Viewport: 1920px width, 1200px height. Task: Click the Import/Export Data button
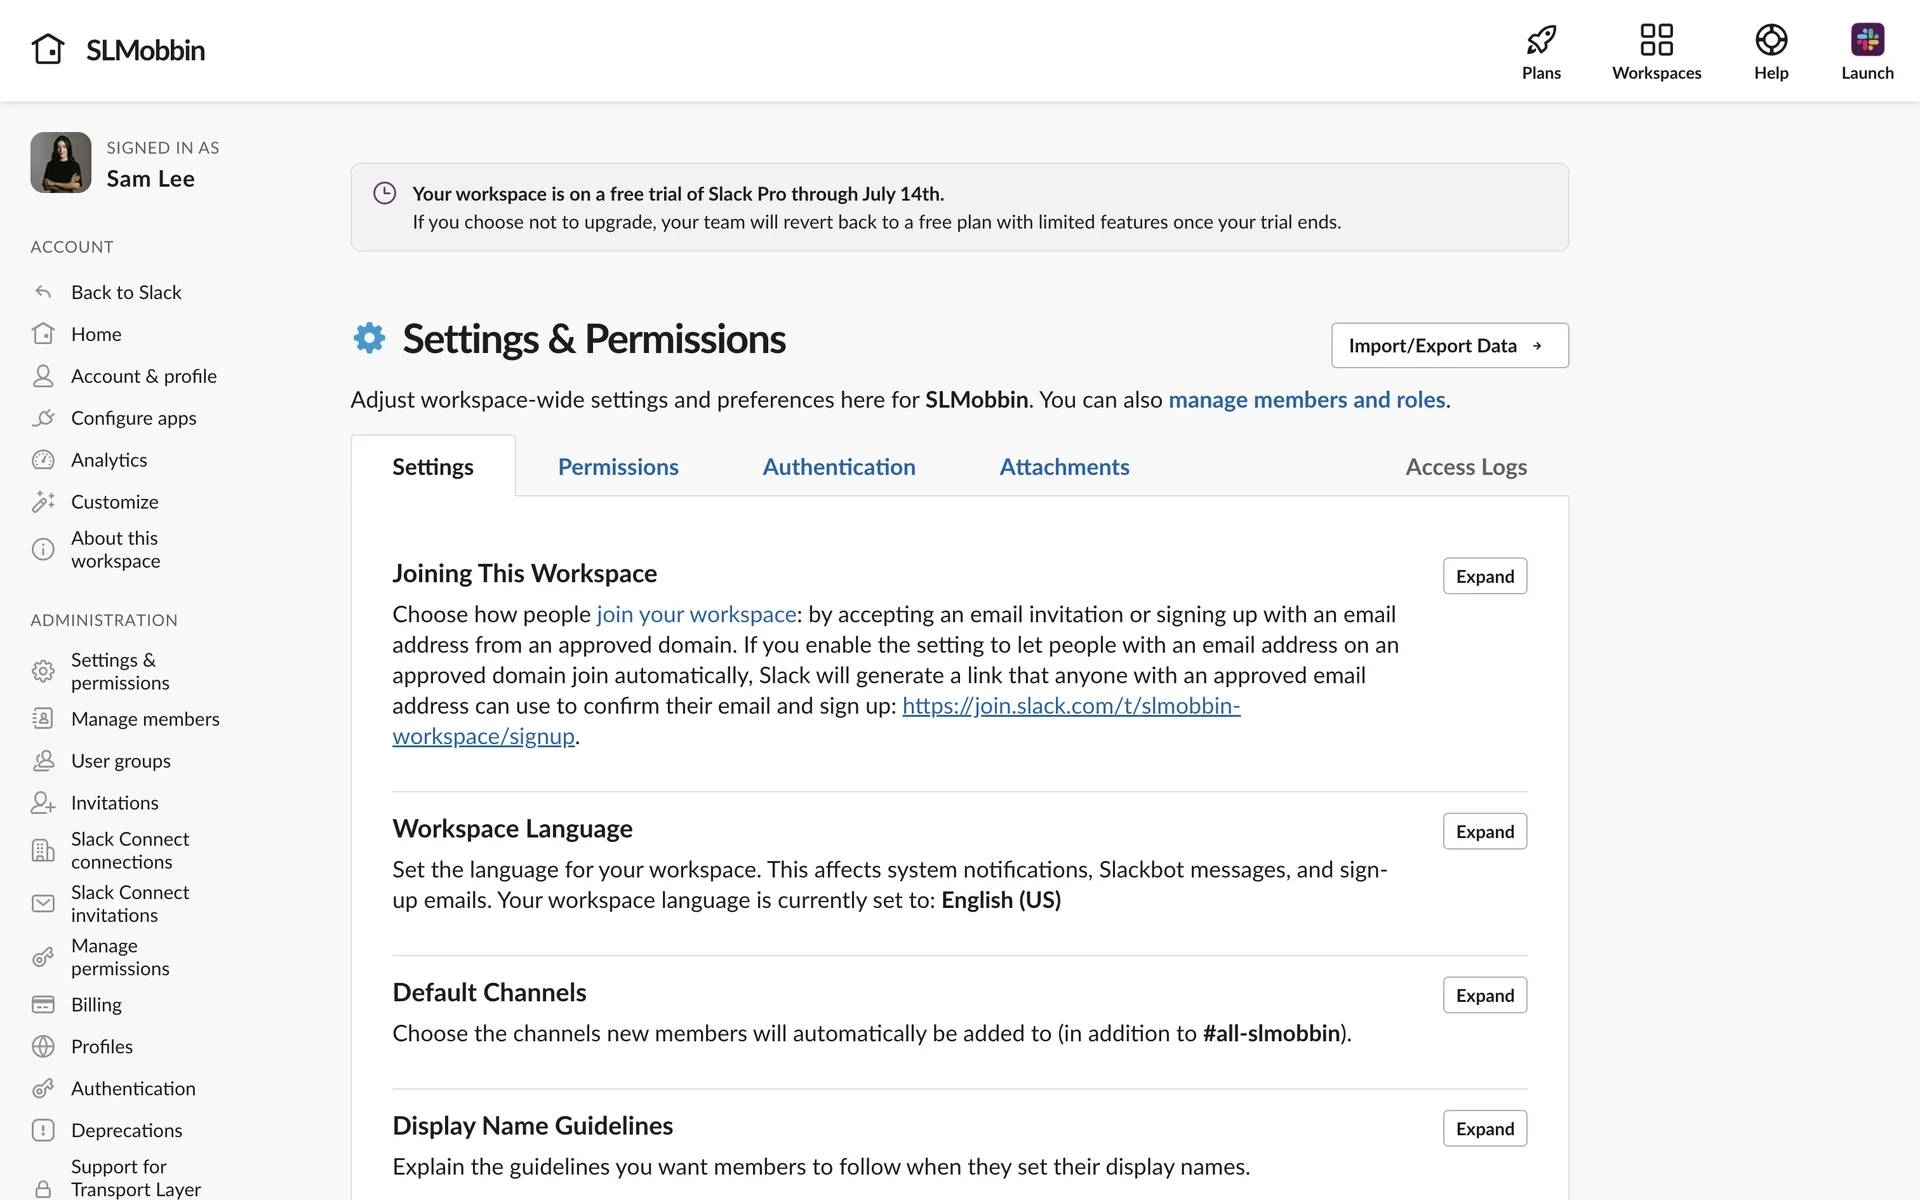click(1449, 345)
